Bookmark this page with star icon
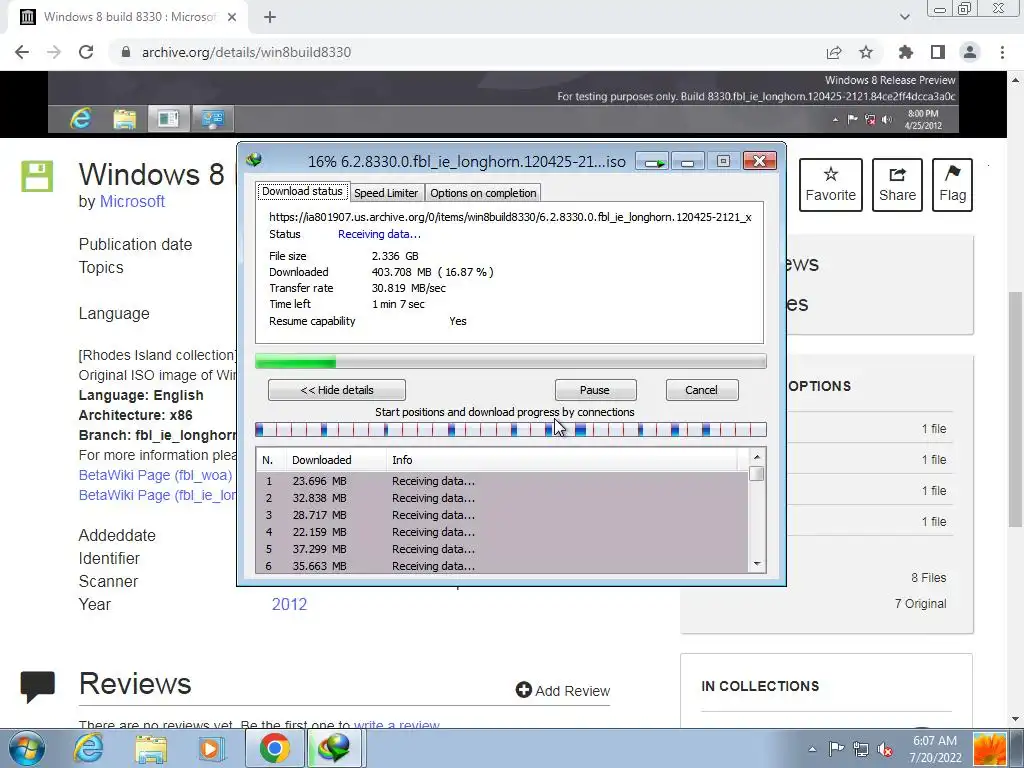 coord(866,52)
